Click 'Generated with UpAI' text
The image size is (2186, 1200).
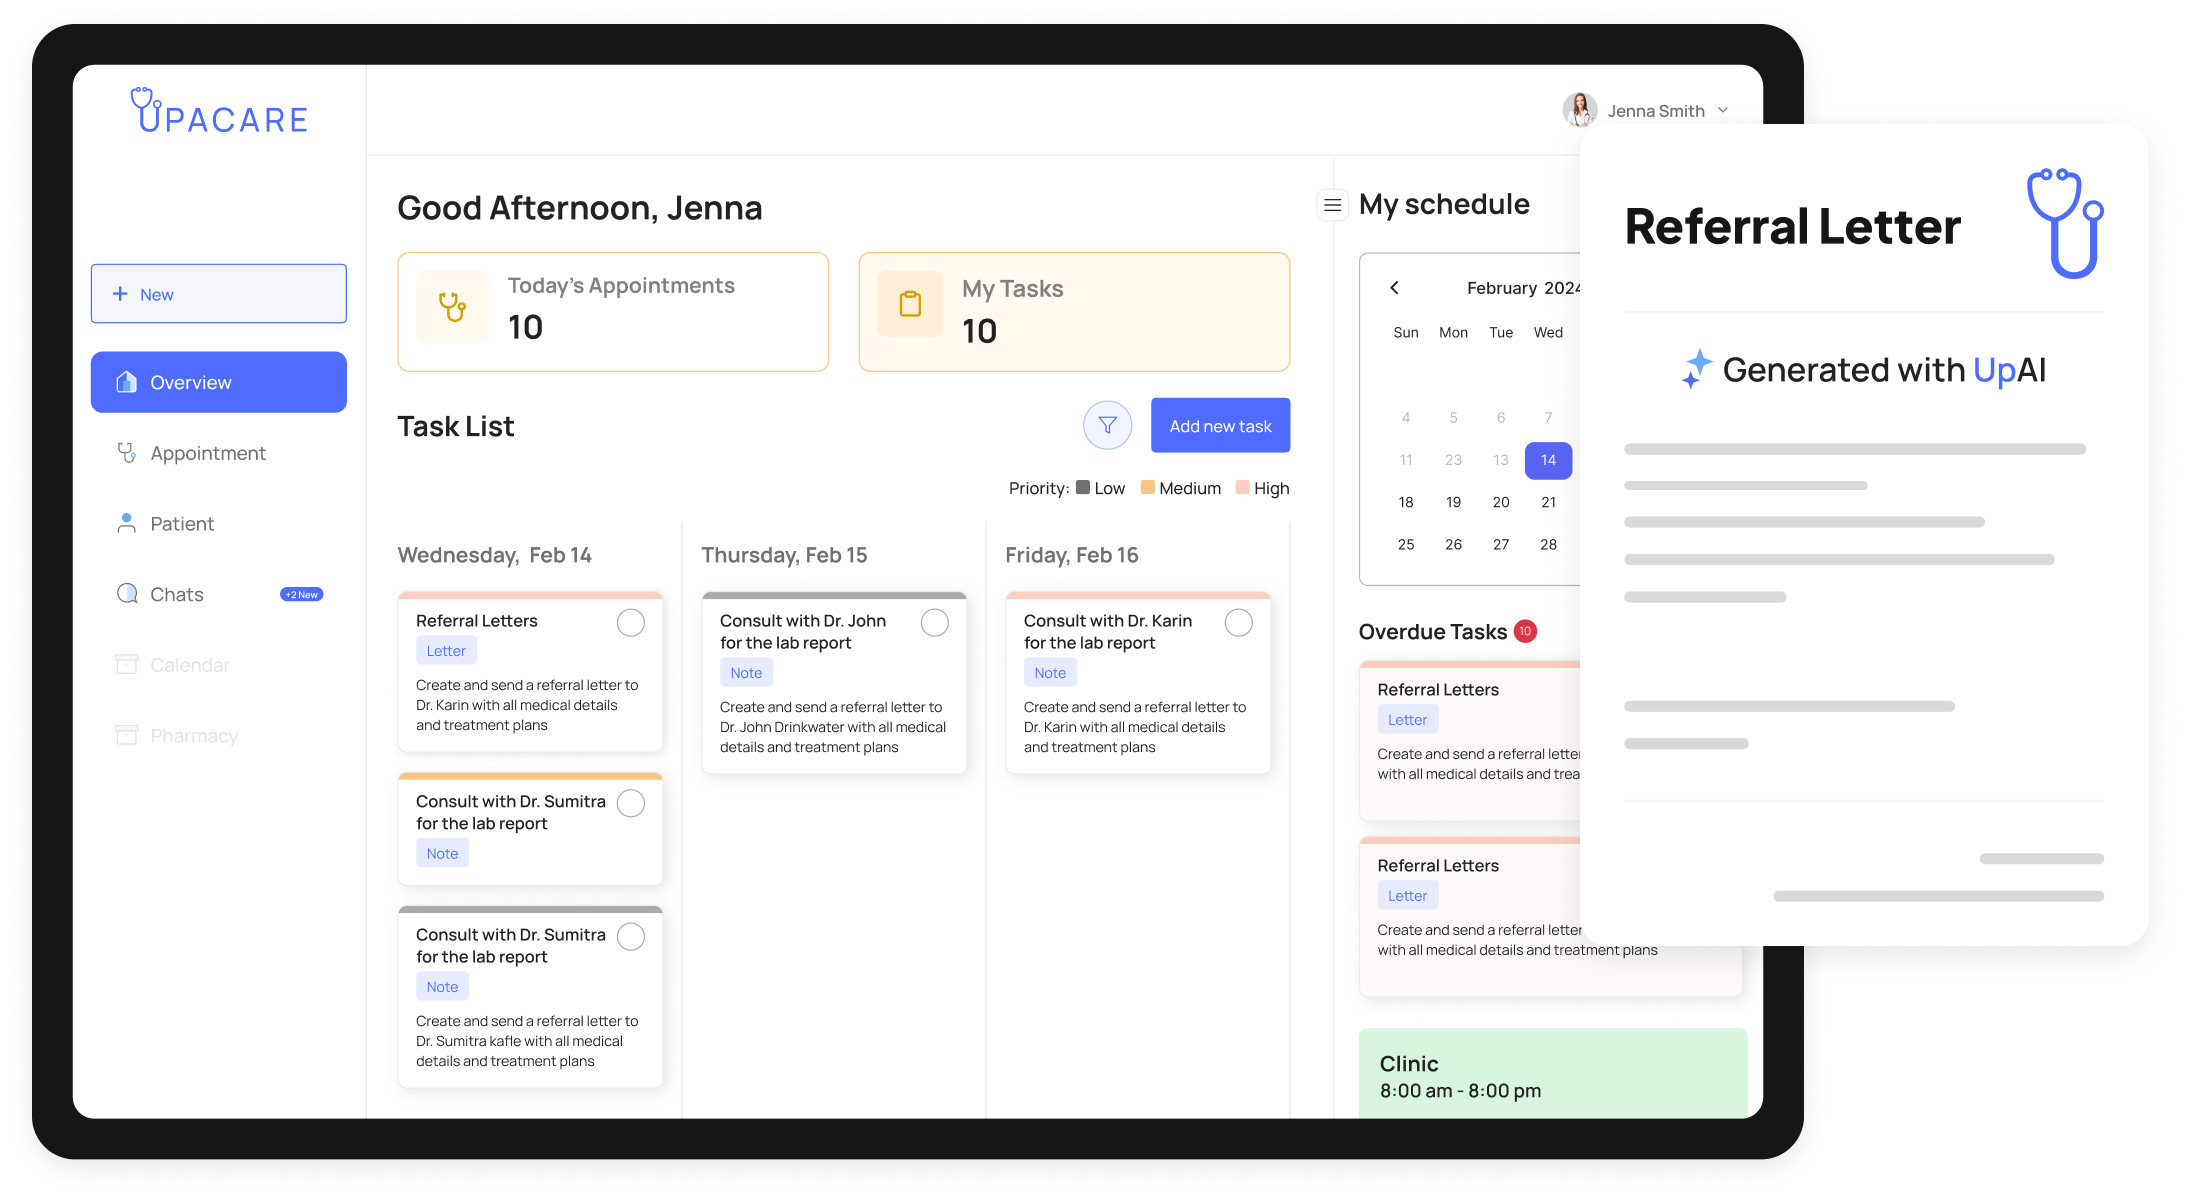tap(1884, 370)
